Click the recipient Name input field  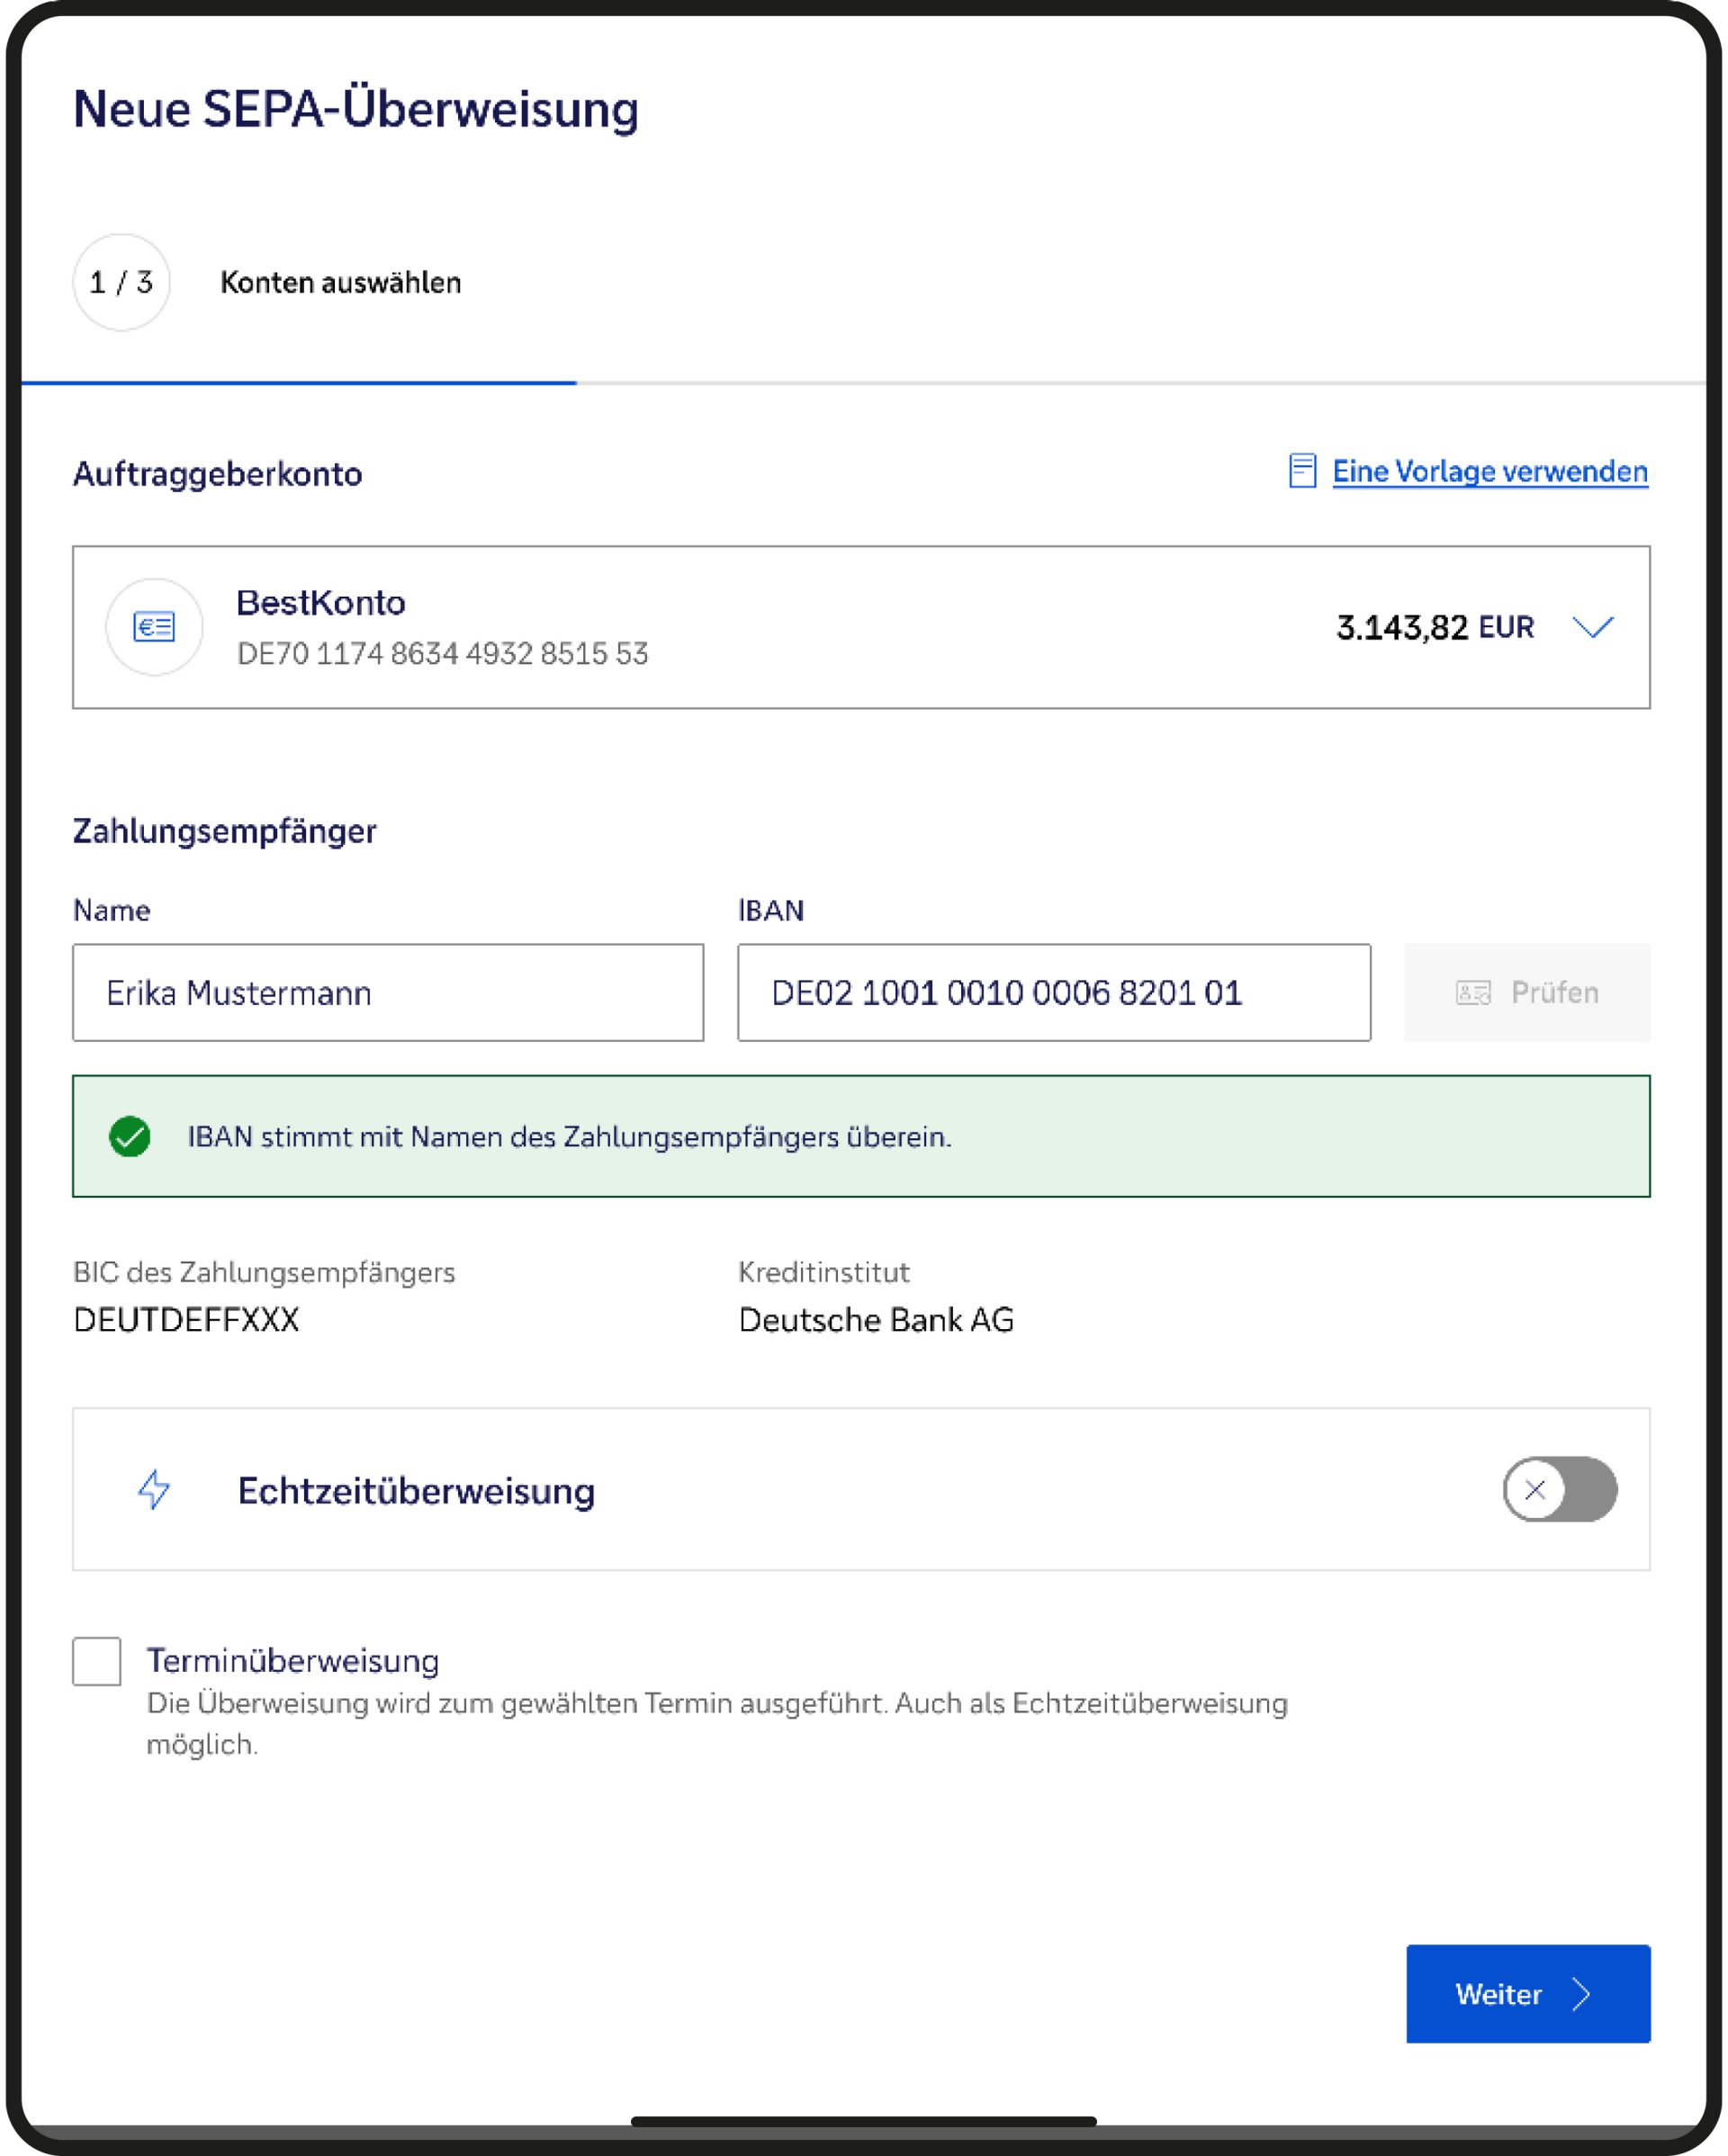(x=388, y=993)
